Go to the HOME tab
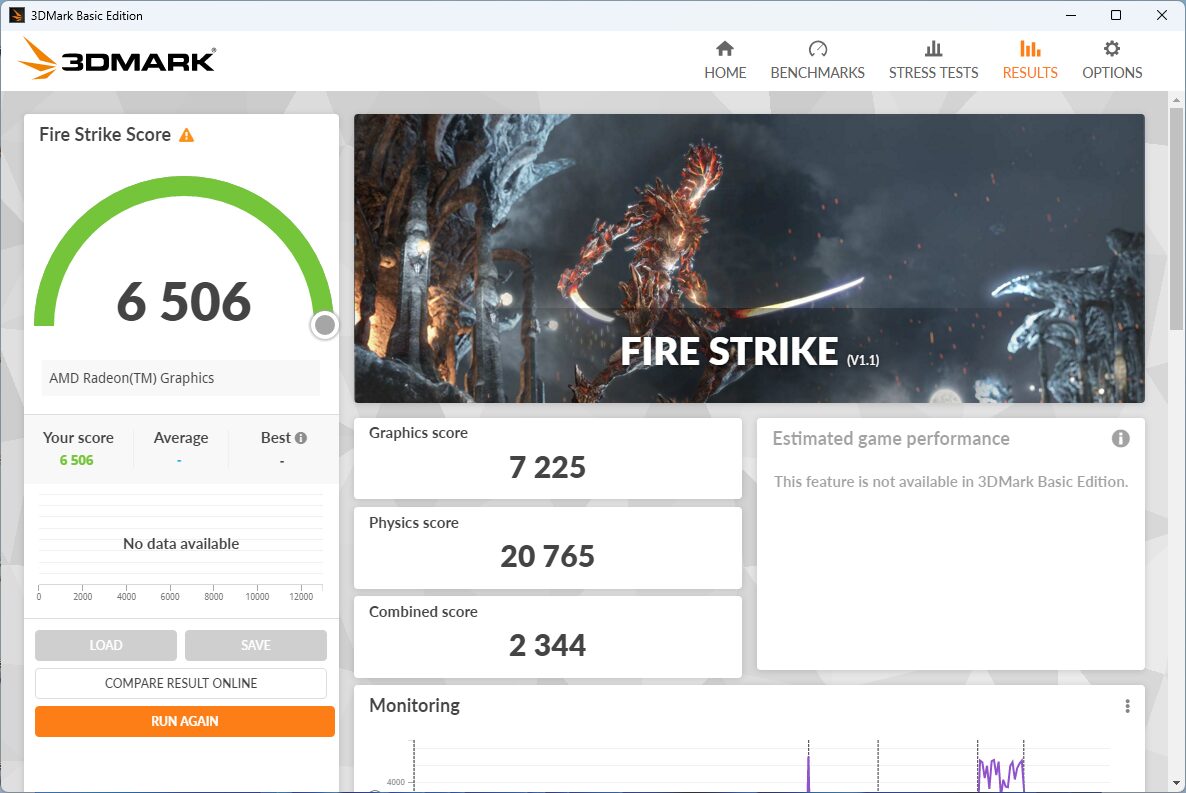The width and height of the screenshot is (1186, 793). point(725,61)
